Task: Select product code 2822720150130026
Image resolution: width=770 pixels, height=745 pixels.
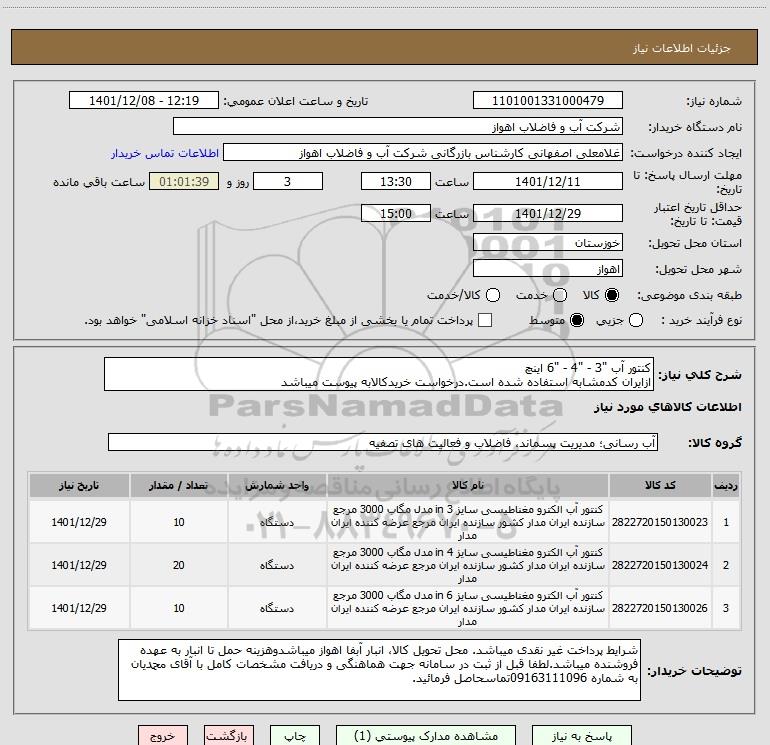Action: tap(660, 608)
